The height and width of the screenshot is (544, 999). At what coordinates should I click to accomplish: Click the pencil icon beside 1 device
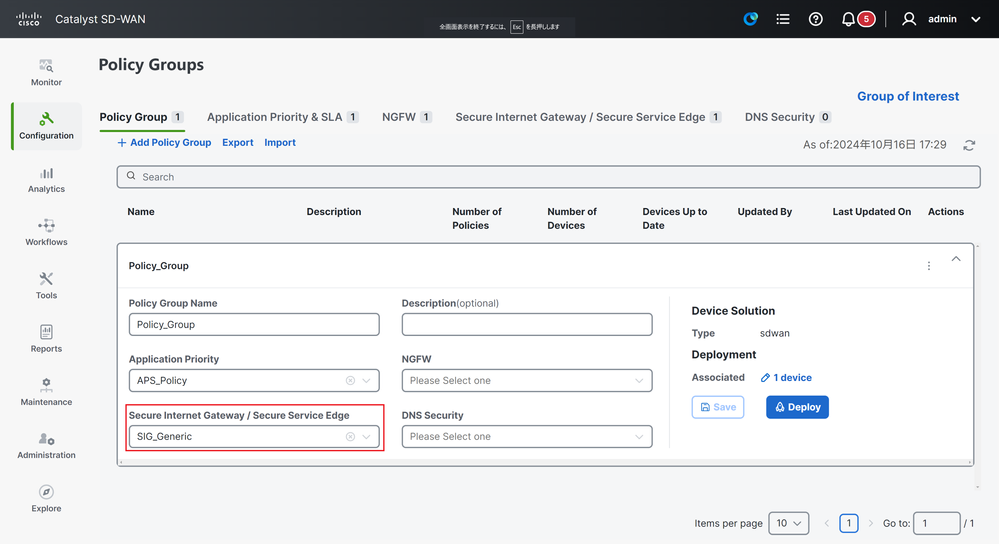coord(765,378)
